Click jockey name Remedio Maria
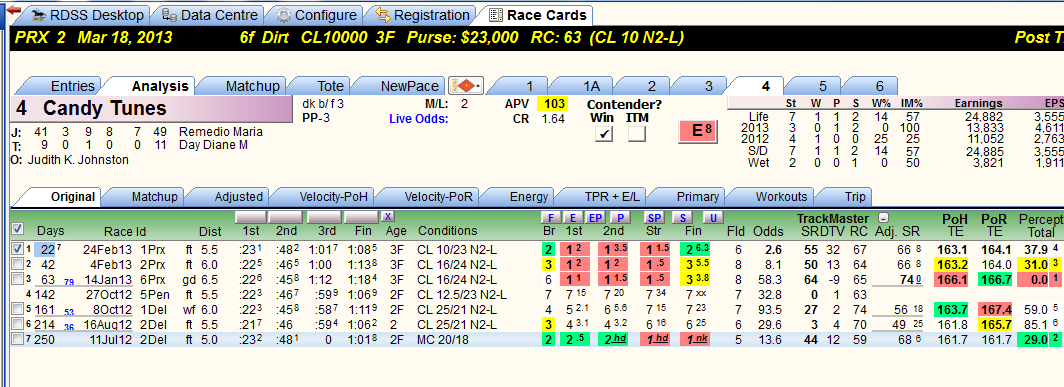Image resolution: width=1064 pixels, height=387 pixels. [x=221, y=131]
